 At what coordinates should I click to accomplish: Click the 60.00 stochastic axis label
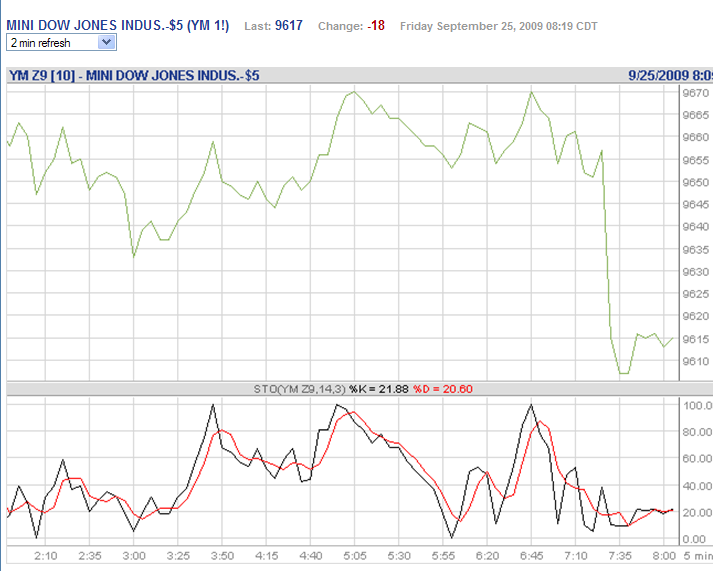click(698, 459)
